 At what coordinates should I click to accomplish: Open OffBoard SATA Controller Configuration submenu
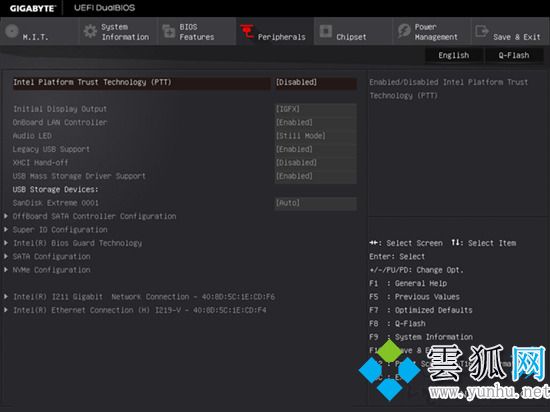pos(94,216)
